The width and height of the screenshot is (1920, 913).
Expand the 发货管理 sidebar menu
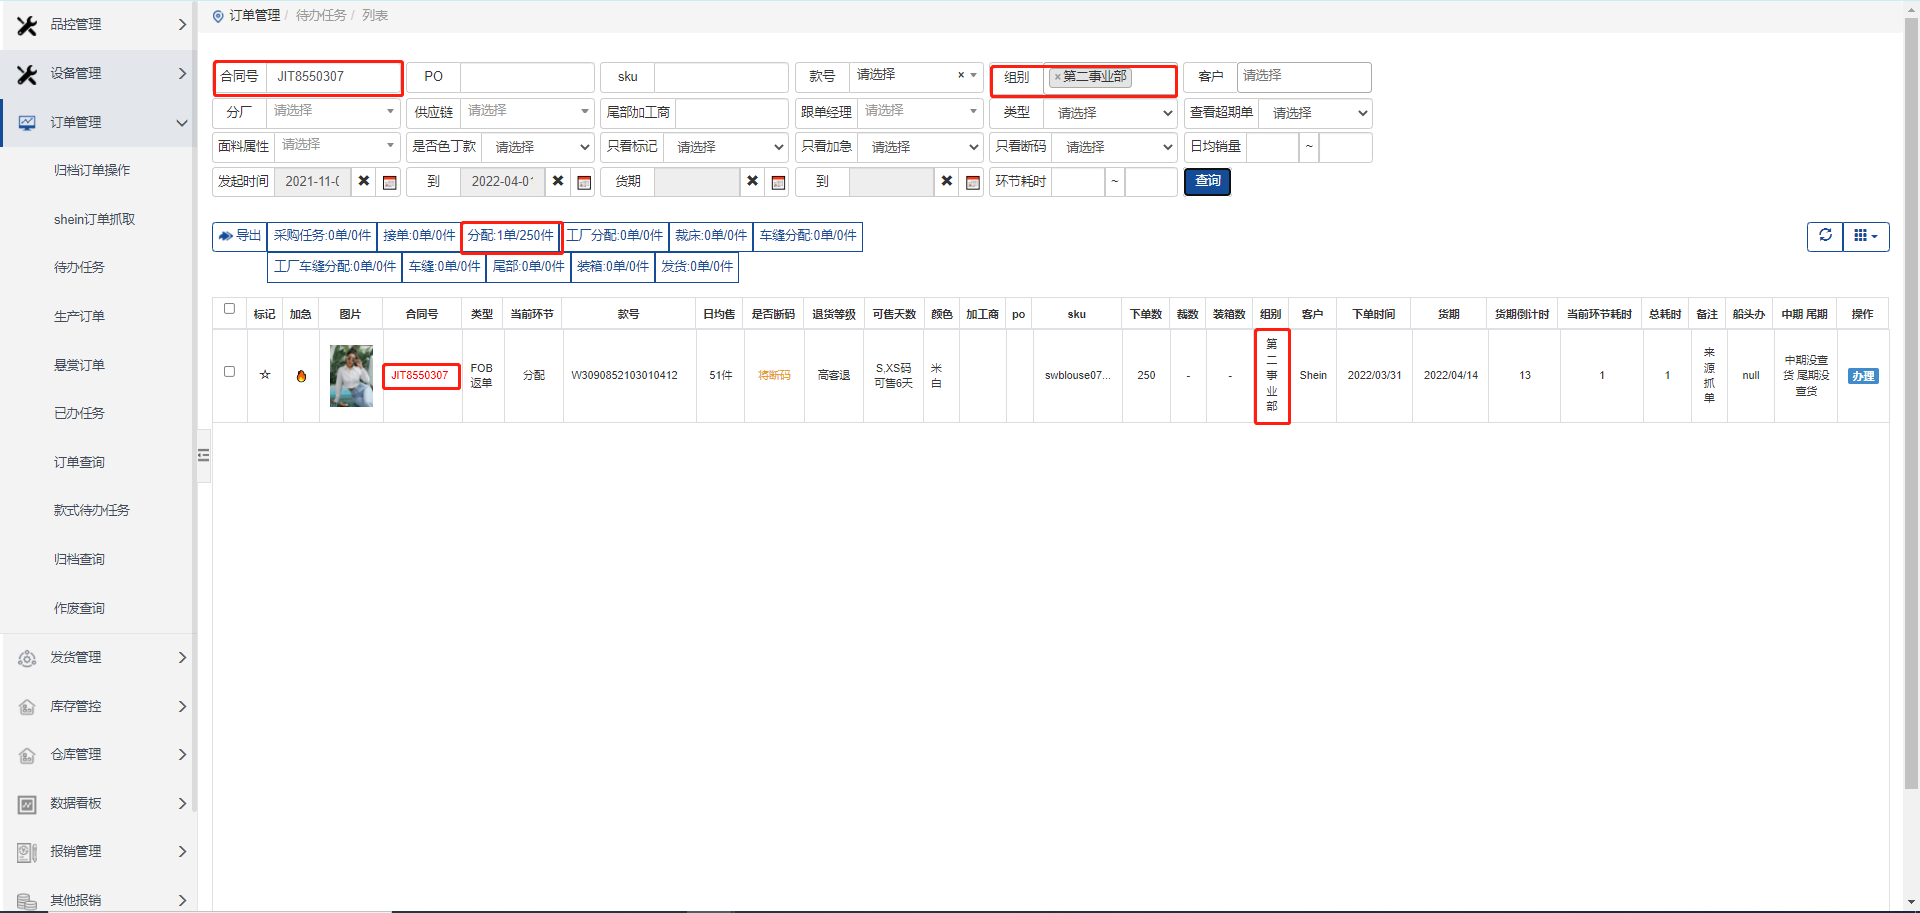(x=98, y=657)
